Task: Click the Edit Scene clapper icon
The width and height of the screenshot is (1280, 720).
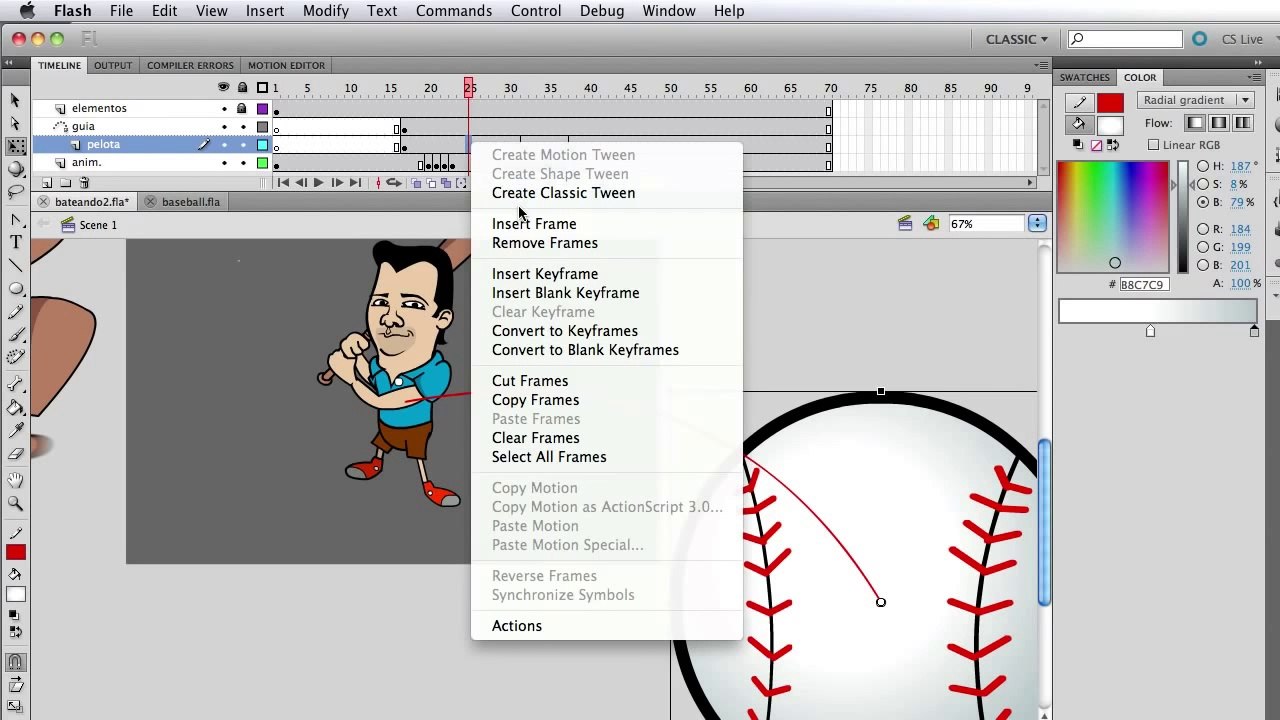Action: pyautogui.click(x=905, y=224)
